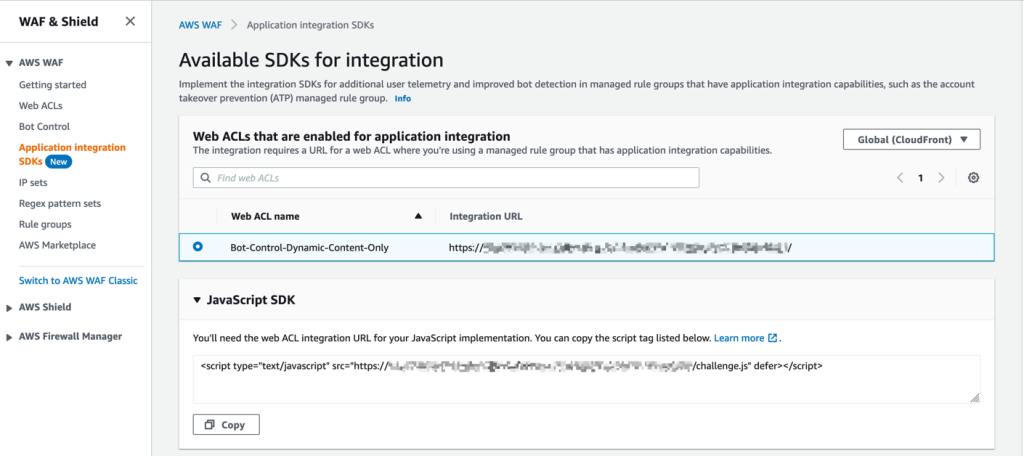Click the Available SDKs for integration heading
The width and height of the screenshot is (1024, 456).
311,61
